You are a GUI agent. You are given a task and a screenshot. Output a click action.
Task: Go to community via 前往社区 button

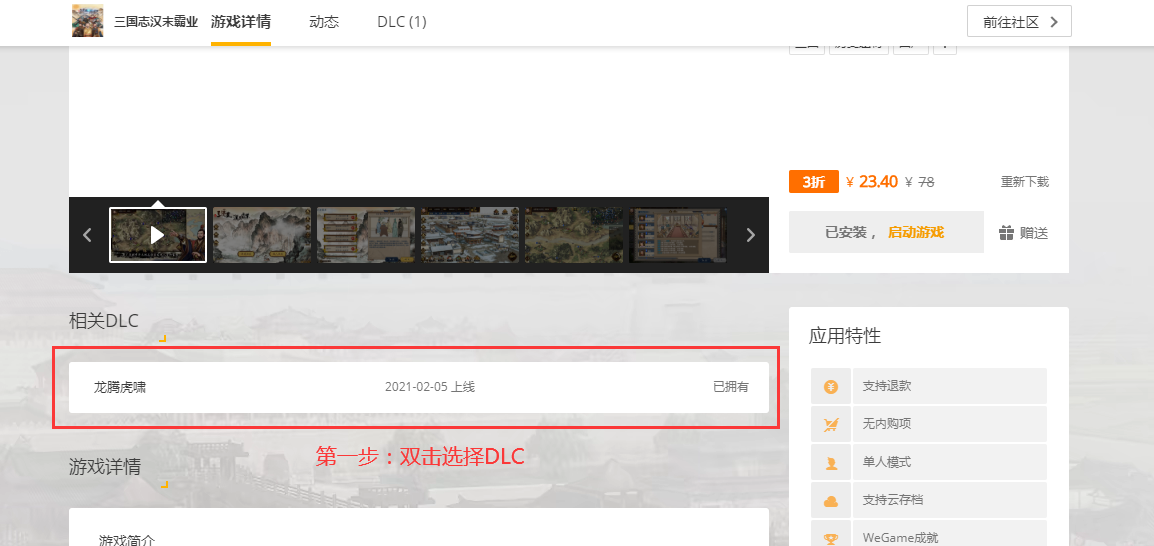pyautogui.click(x=1019, y=21)
